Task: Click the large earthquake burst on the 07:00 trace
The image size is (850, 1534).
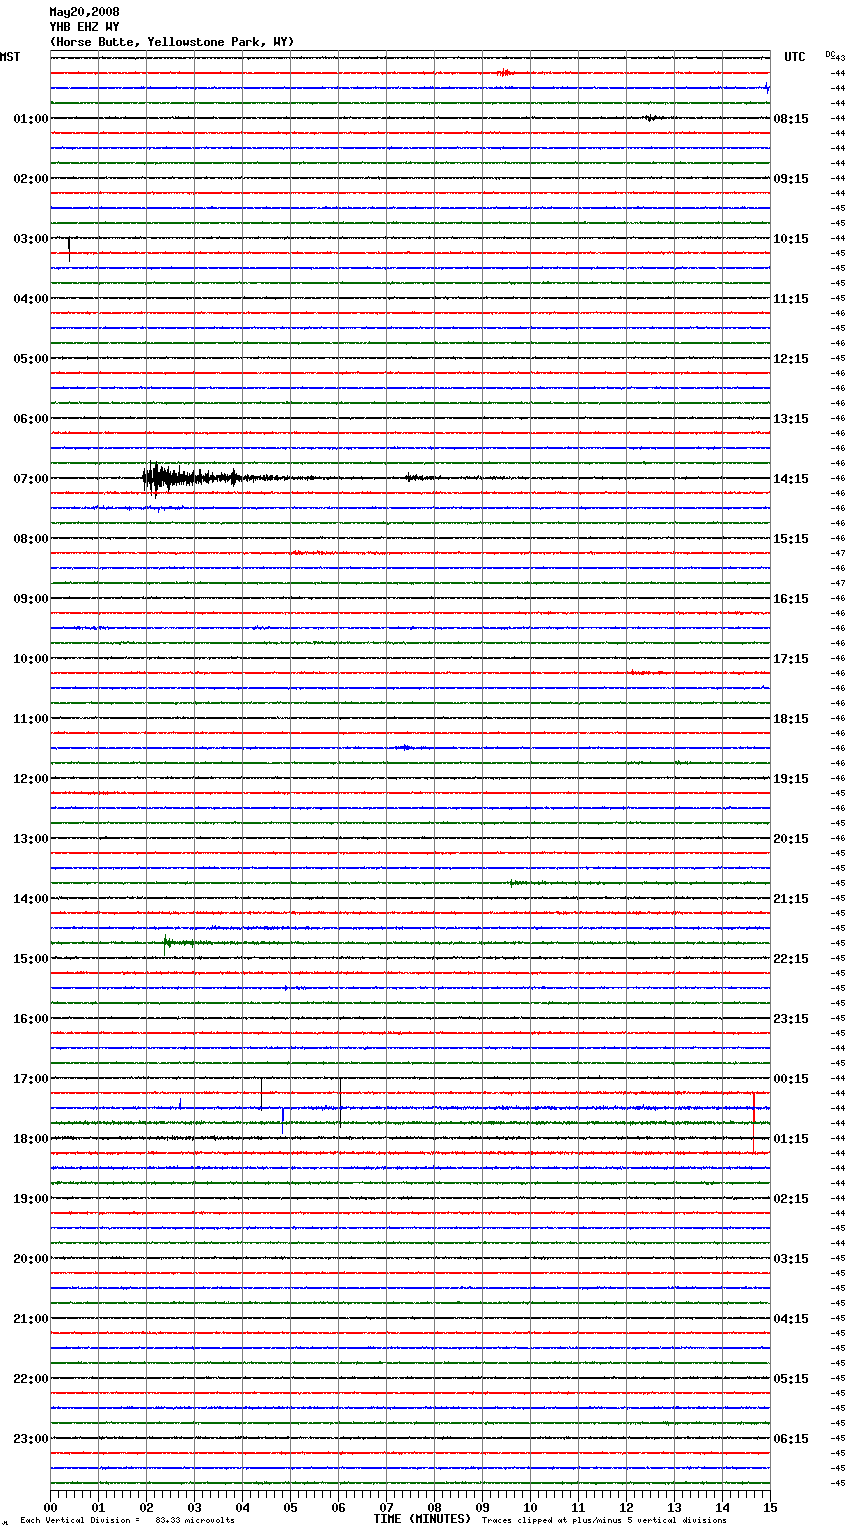Action: pyautogui.click(x=190, y=478)
